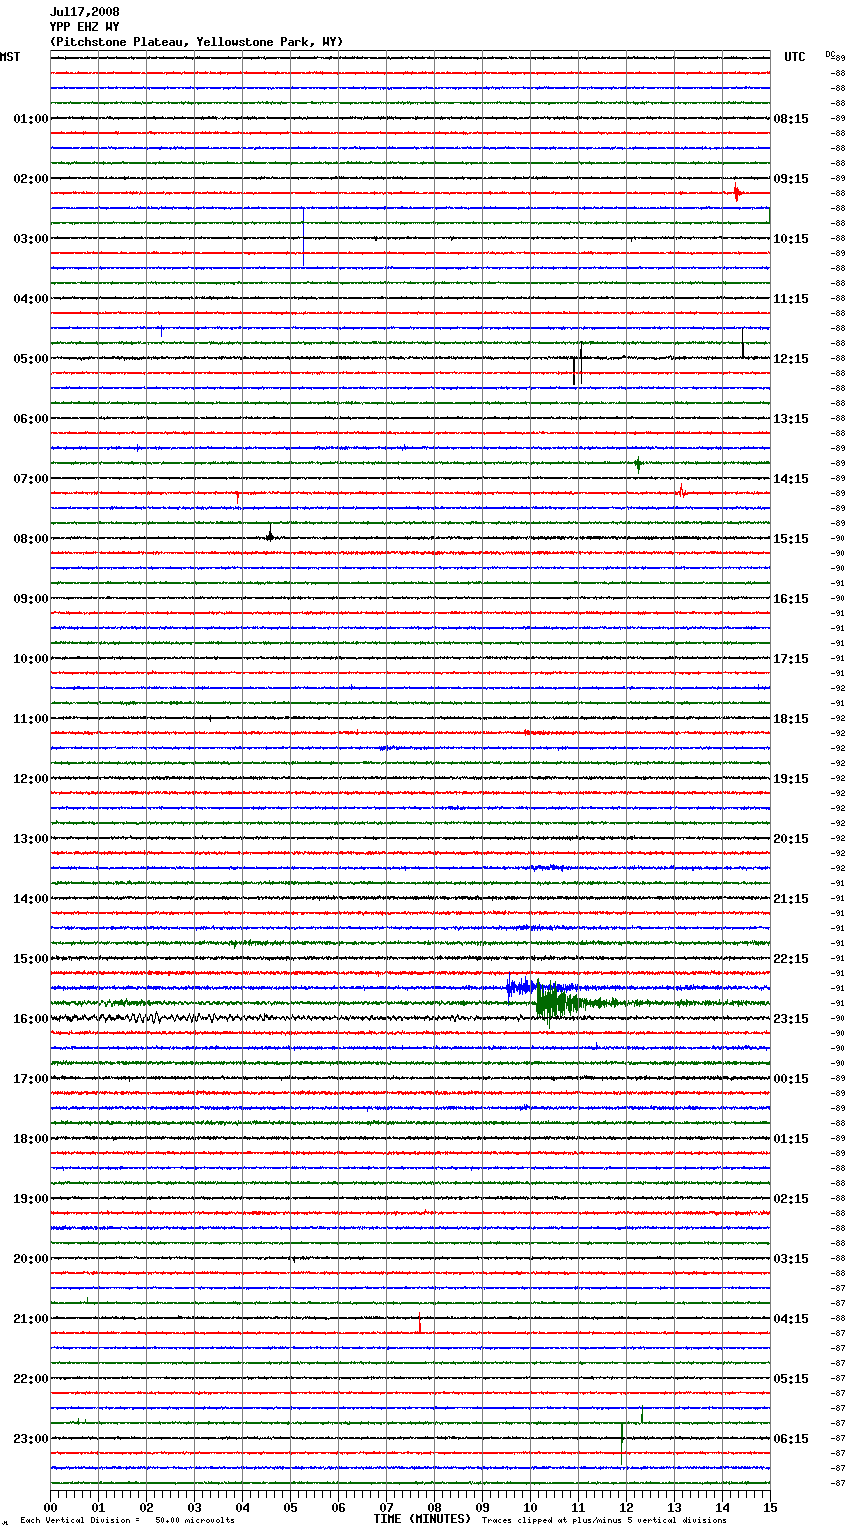Viewport: 850px width, 1534px height.
Task: Select the 19:00 MST time label
Action: click(x=31, y=1199)
